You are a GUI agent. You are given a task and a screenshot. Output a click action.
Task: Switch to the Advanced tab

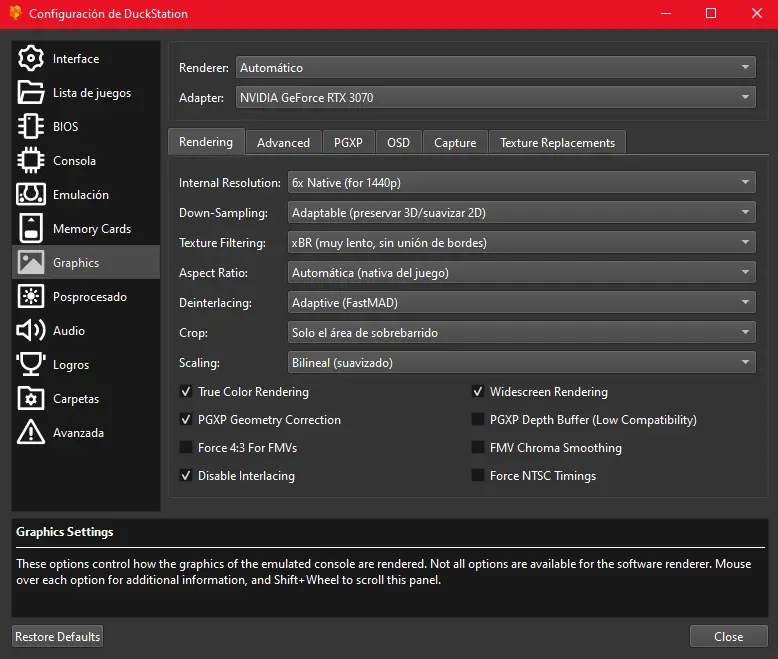point(283,143)
